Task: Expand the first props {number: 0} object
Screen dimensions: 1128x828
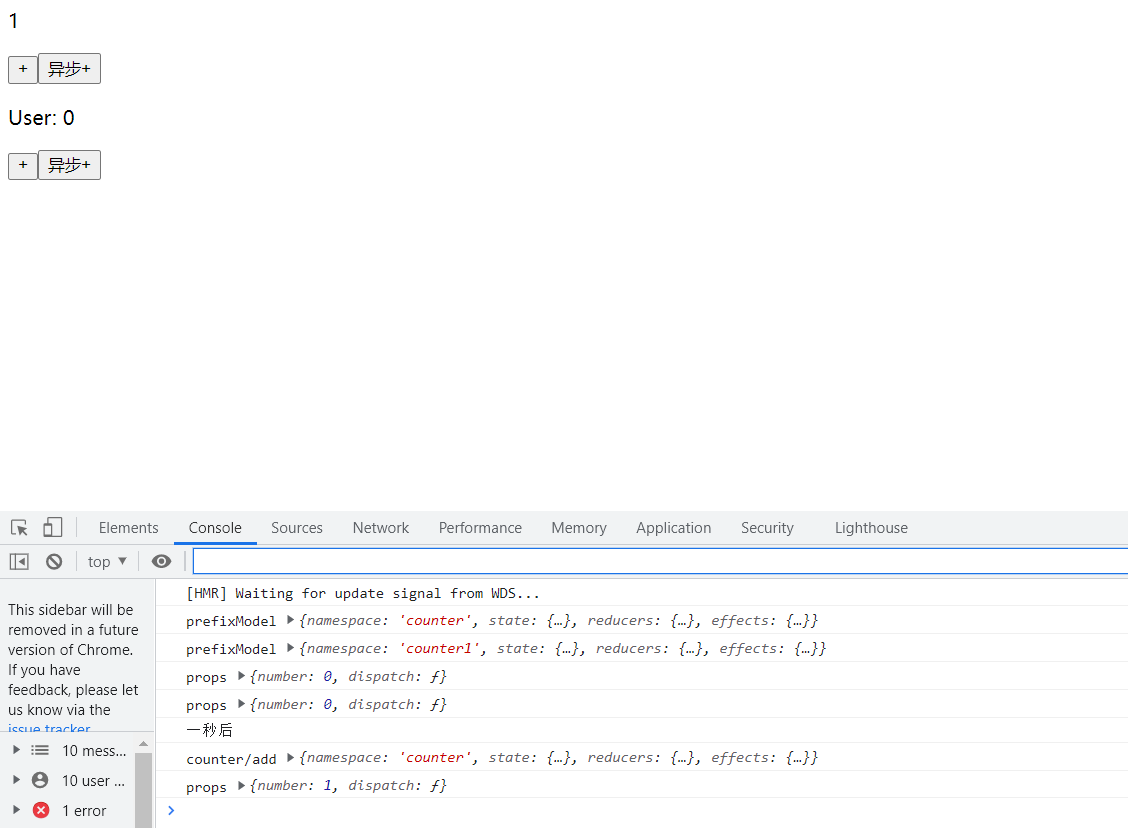Action: click(241, 675)
